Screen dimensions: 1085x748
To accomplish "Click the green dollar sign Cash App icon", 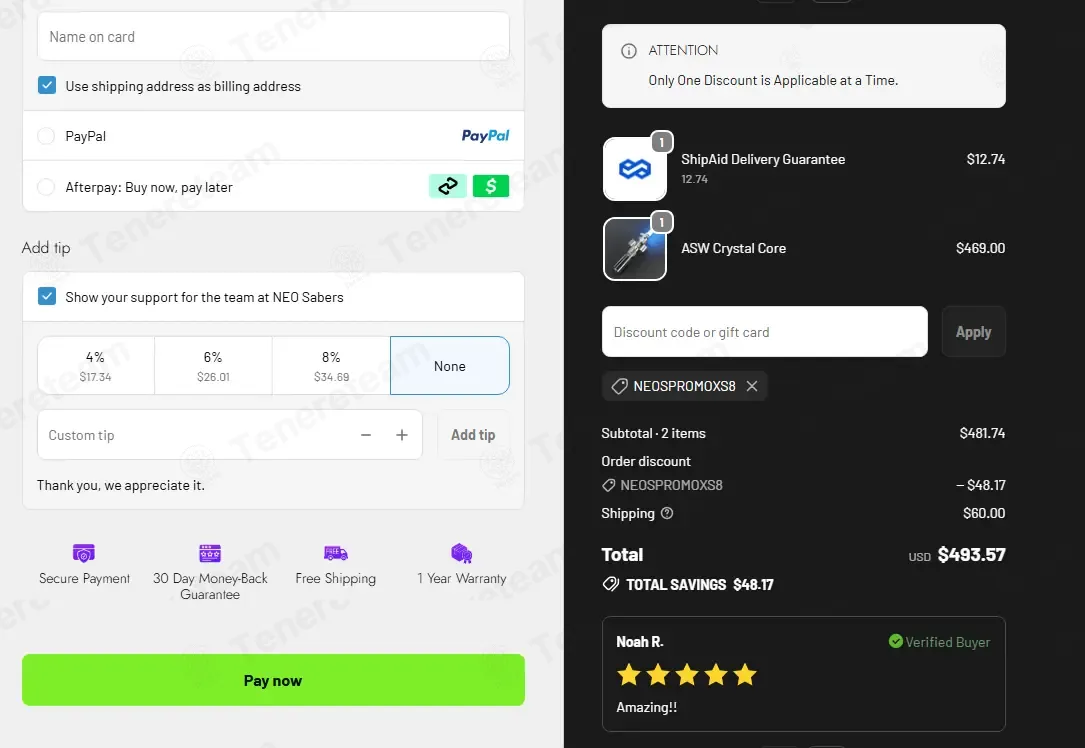I will pyautogui.click(x=491, y=186).
